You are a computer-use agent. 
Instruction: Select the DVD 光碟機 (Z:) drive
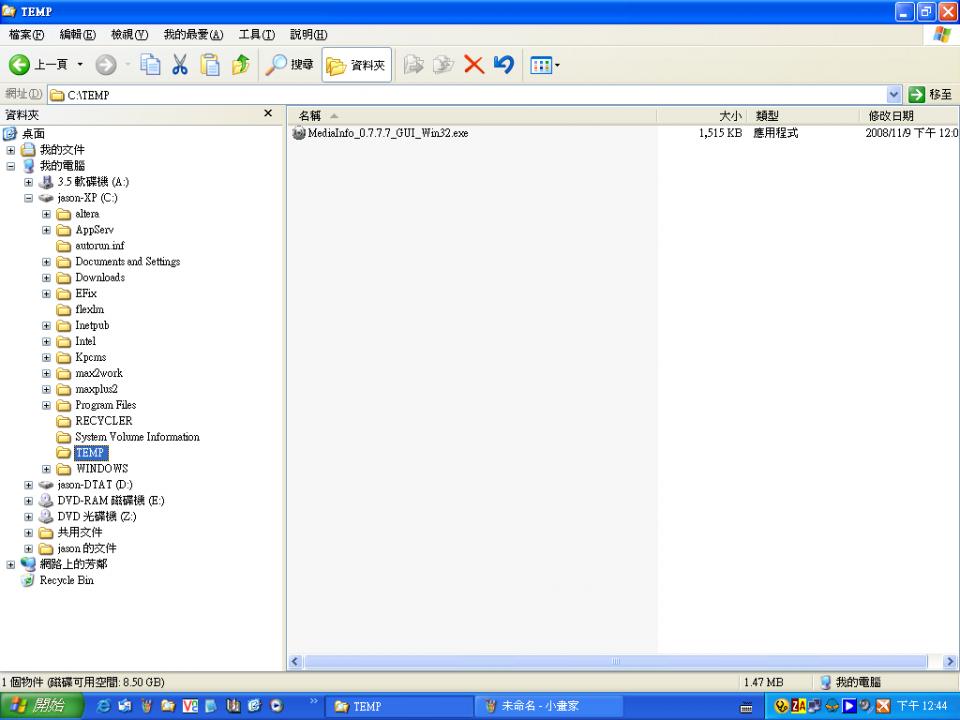97,516
